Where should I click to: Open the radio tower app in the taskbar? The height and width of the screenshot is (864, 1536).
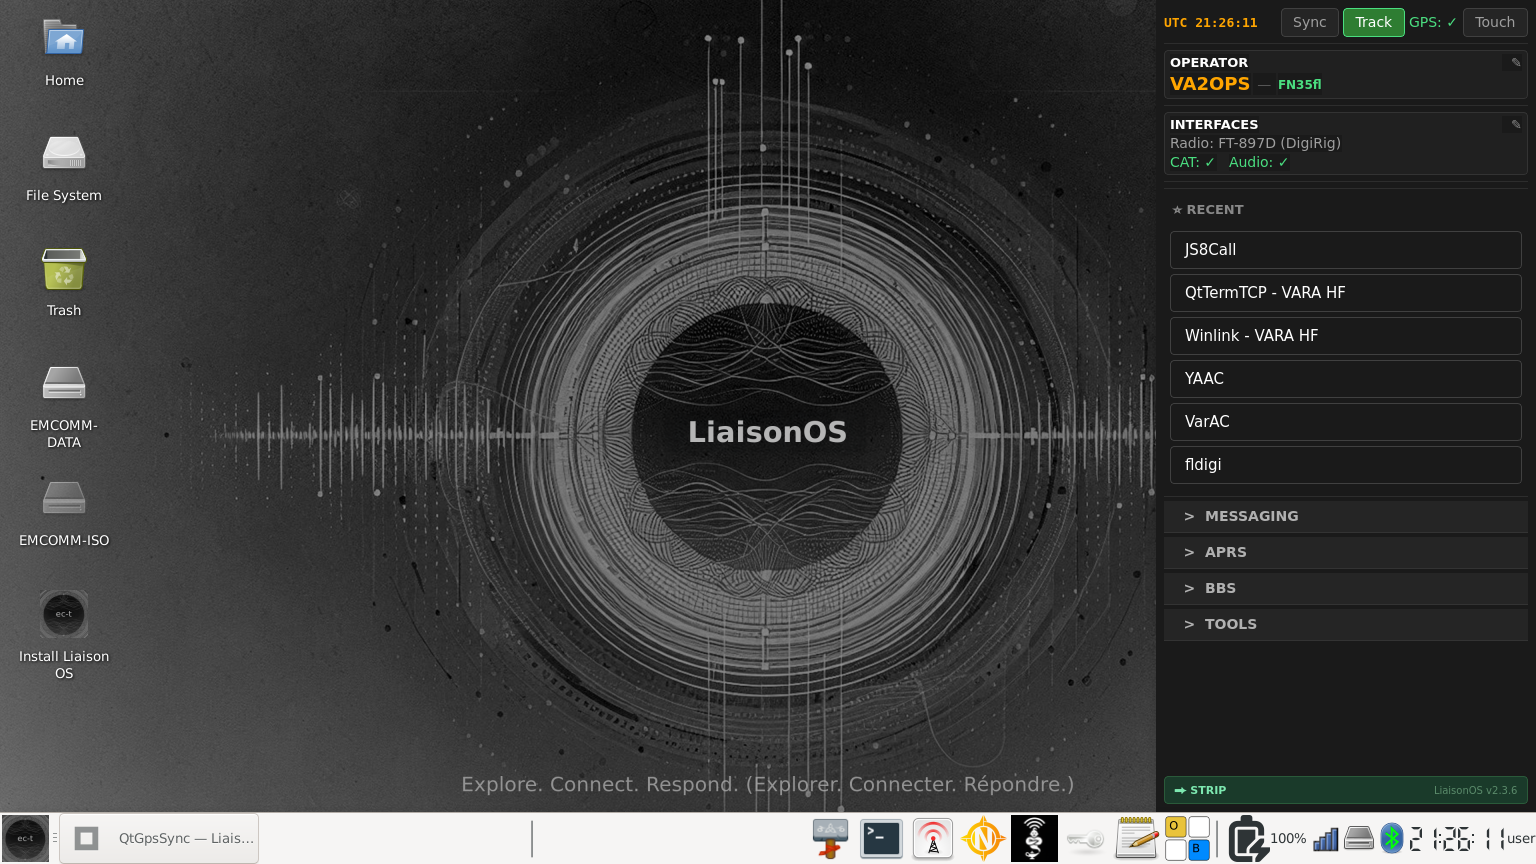click(932, 838)
